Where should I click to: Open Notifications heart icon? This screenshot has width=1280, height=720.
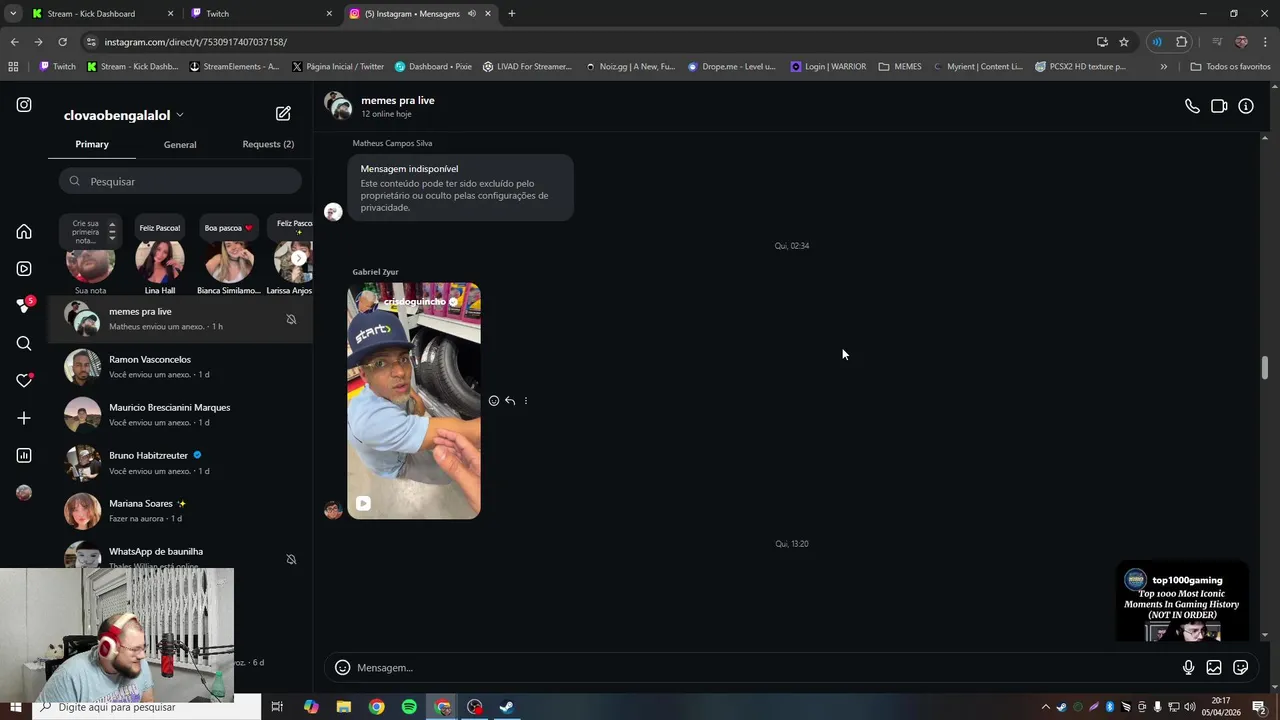tap(24, 381)
